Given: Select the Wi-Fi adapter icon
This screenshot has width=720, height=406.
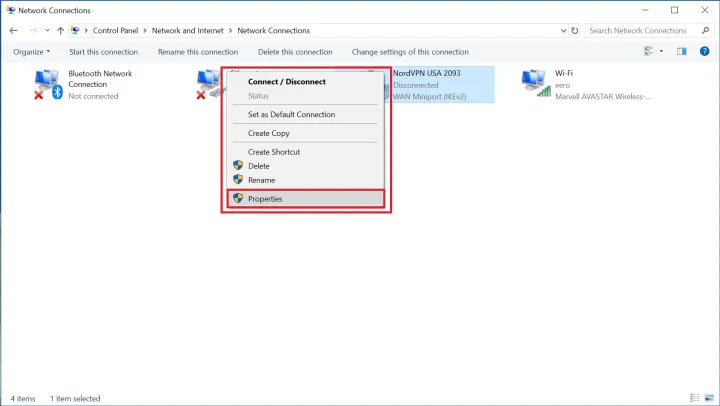Looking at the screenshot, I should (x=536, y=83).
